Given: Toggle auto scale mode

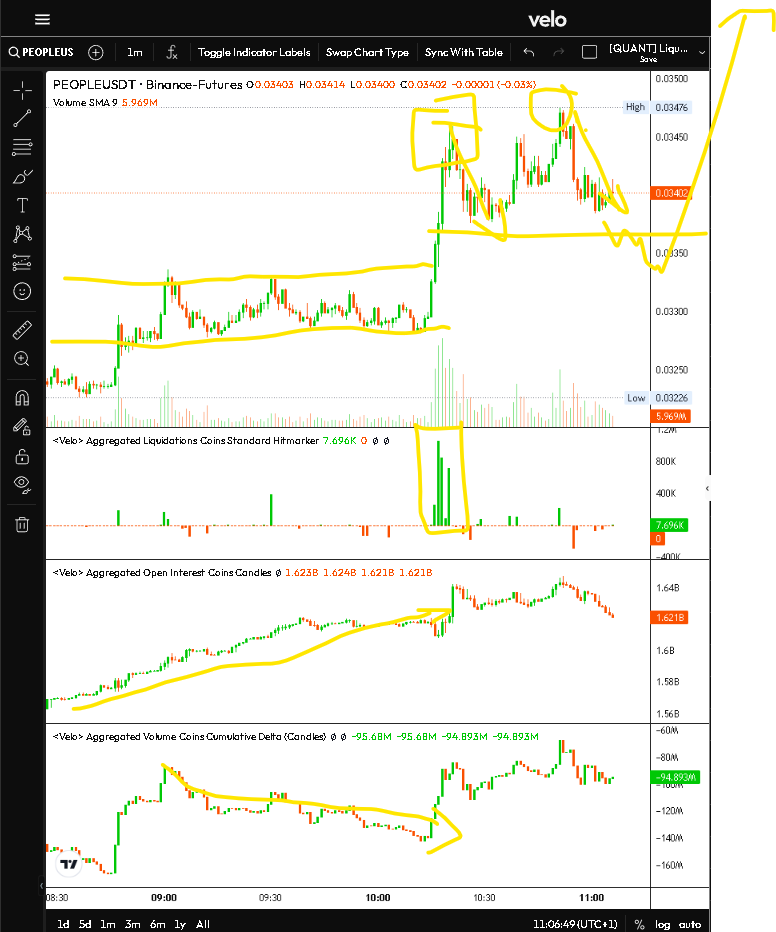Looking at the screenshot, I should pos(690,924).
